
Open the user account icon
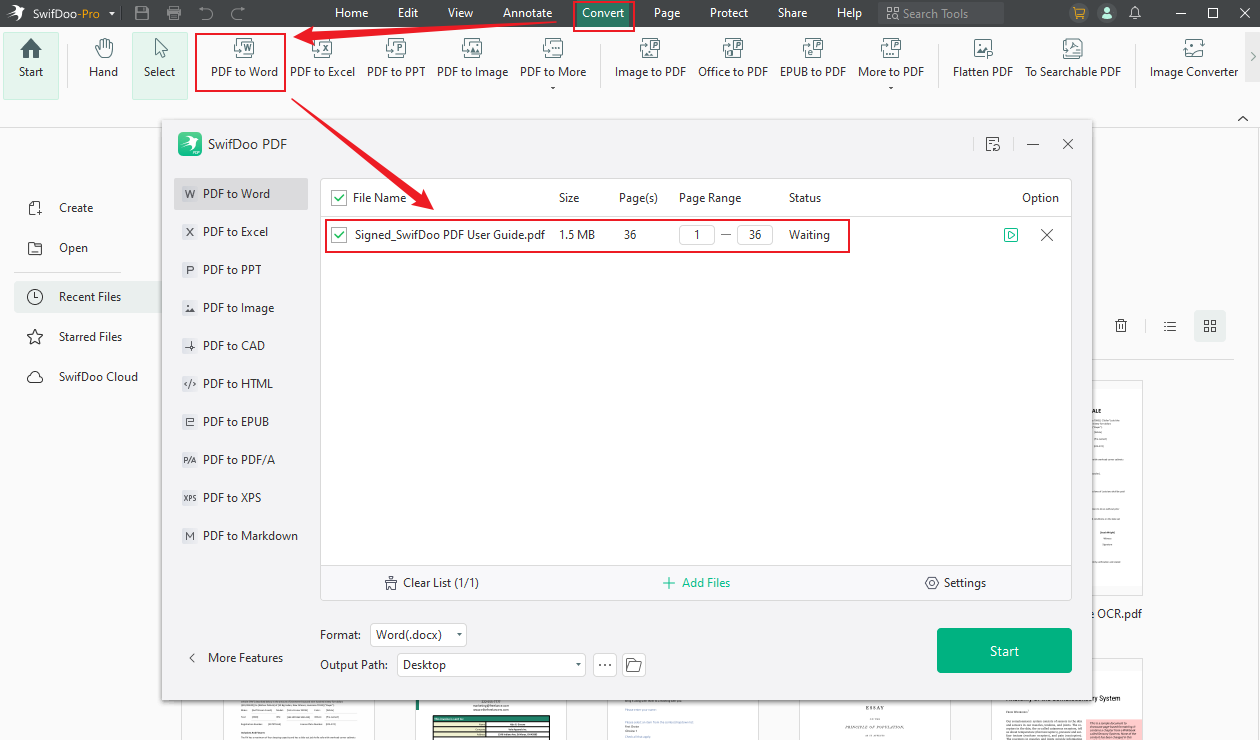click(x=1106, y=13)
